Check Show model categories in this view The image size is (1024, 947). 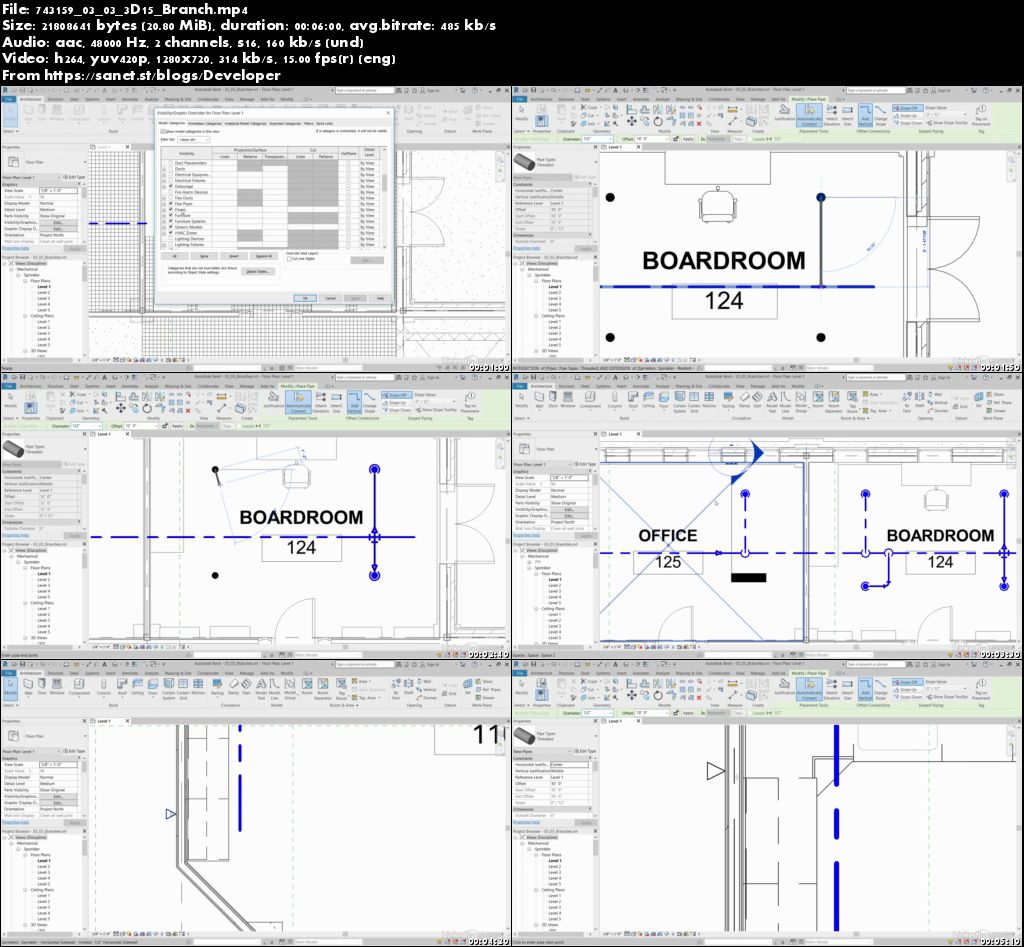pyautogui.click(x=162, y=131)
